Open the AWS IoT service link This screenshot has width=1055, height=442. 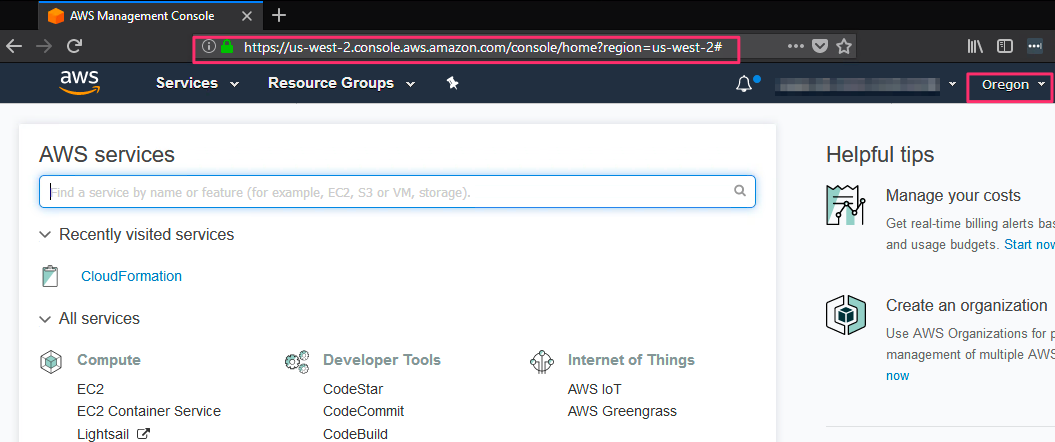[595, 390]
